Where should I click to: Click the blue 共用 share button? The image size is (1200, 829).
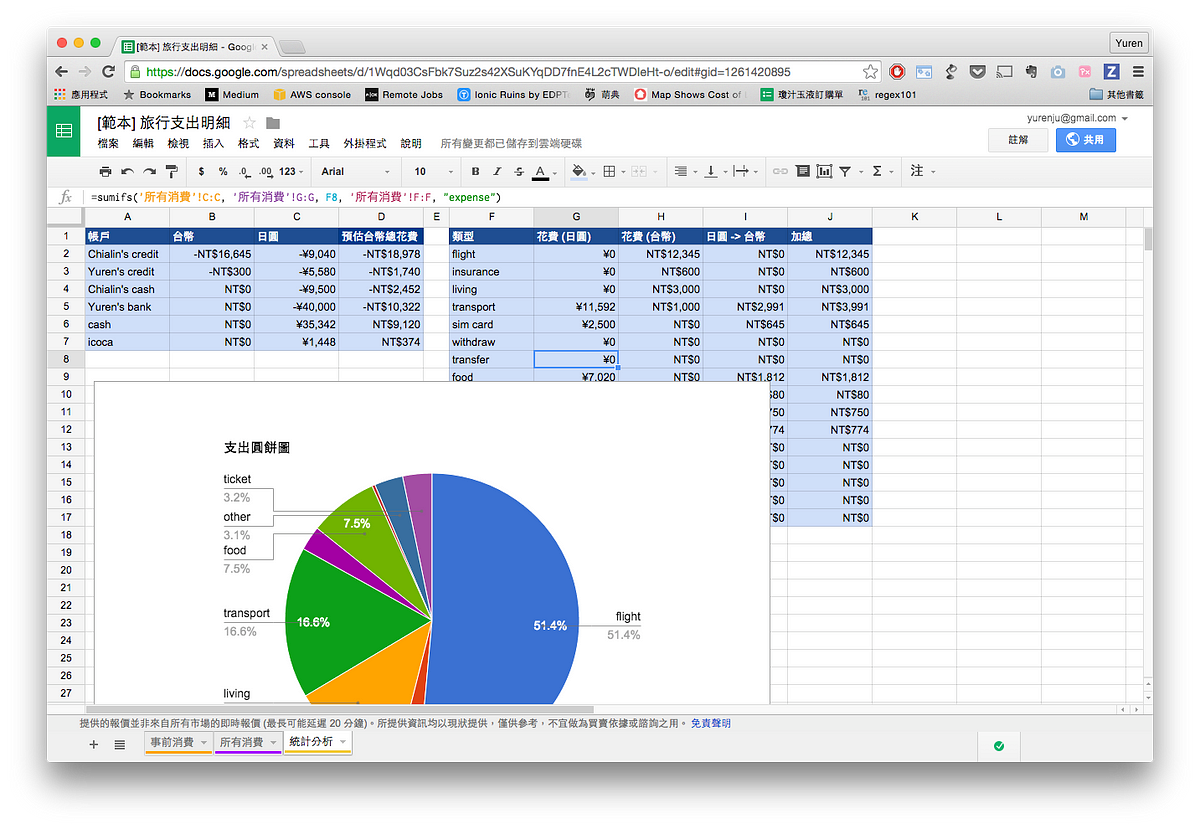1085,140
